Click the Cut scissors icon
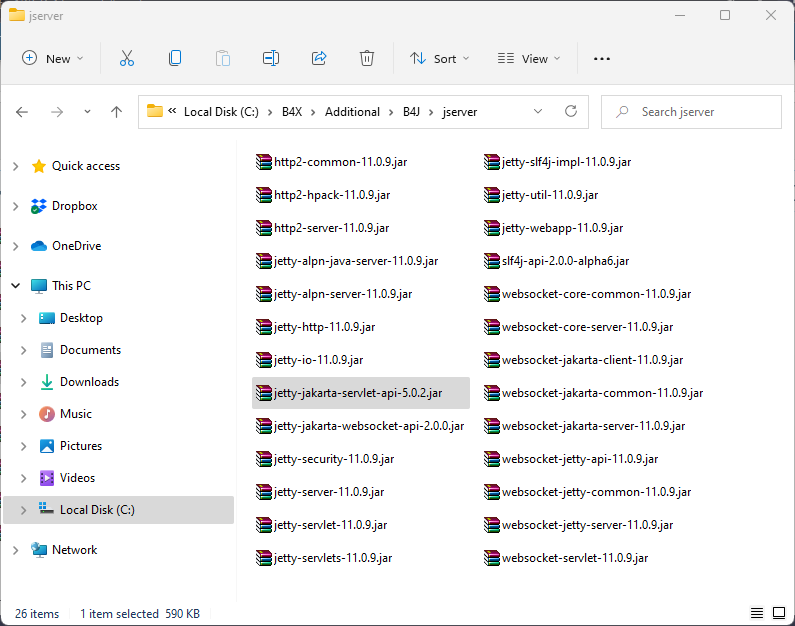This screenshot has height=626, width=795. pos(127,58)
